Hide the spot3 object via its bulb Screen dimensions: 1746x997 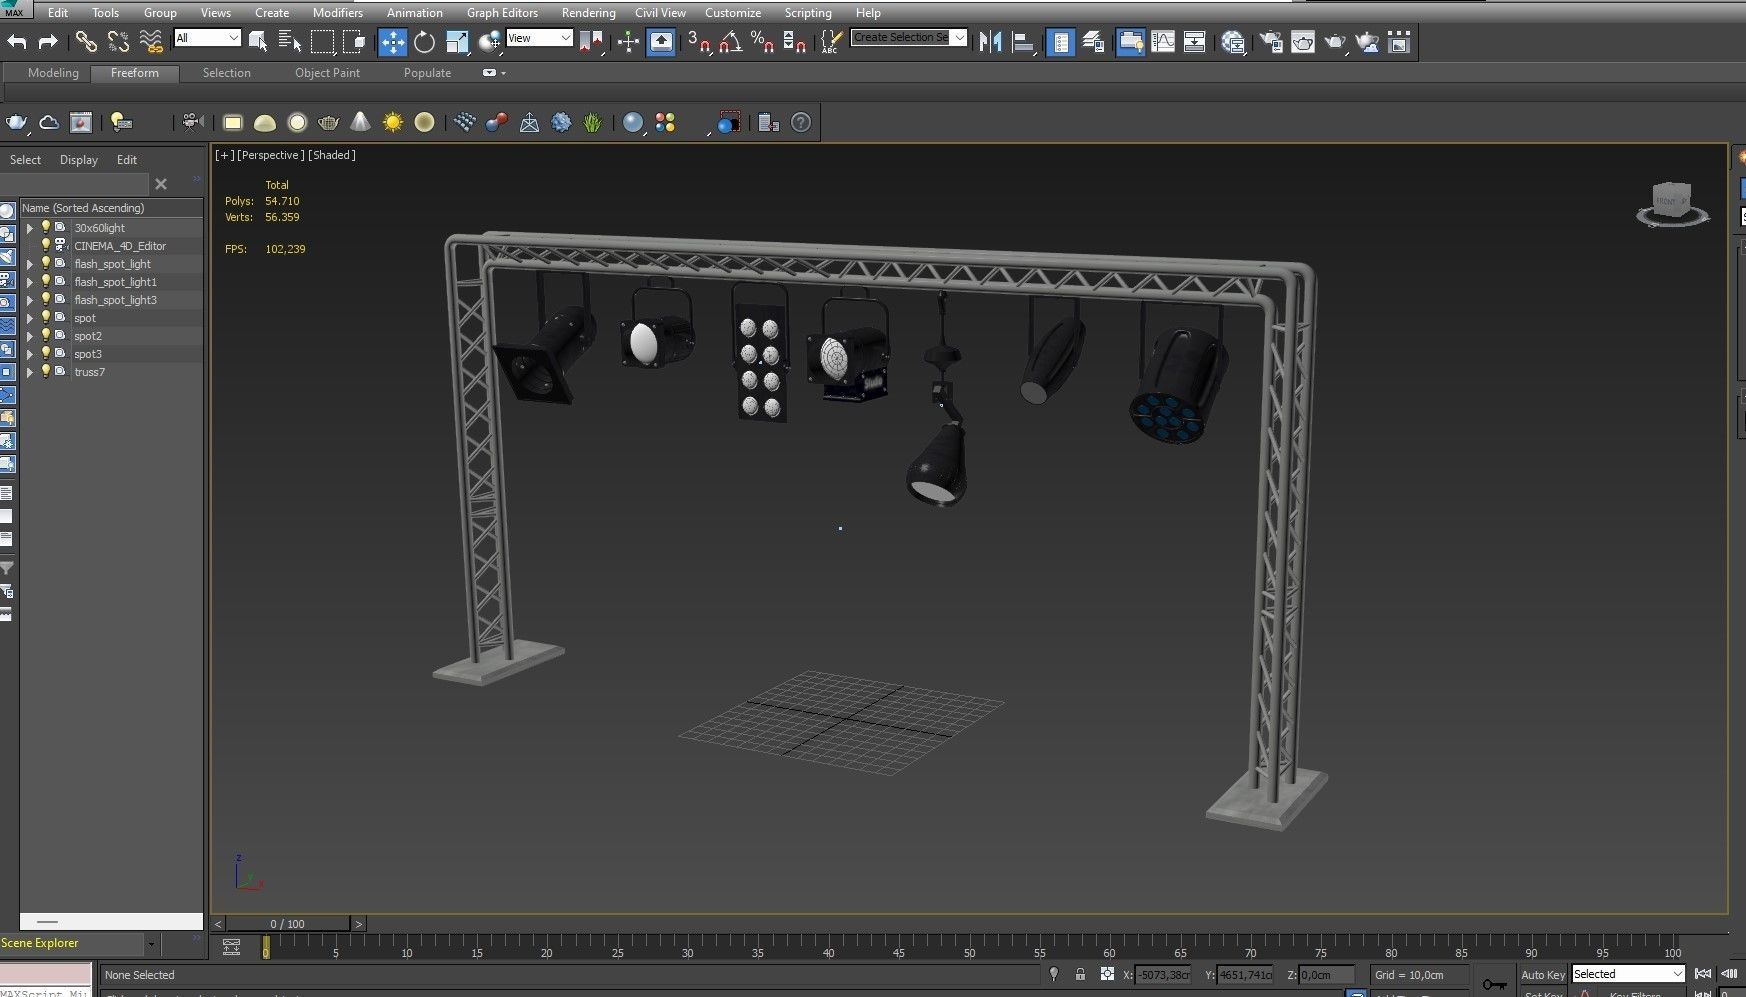(x=46, y=353)
